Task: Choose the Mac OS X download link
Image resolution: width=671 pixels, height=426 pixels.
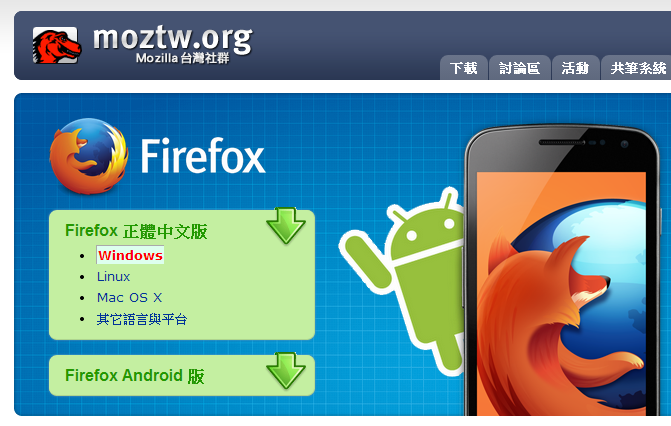Action: click(129, 298)
